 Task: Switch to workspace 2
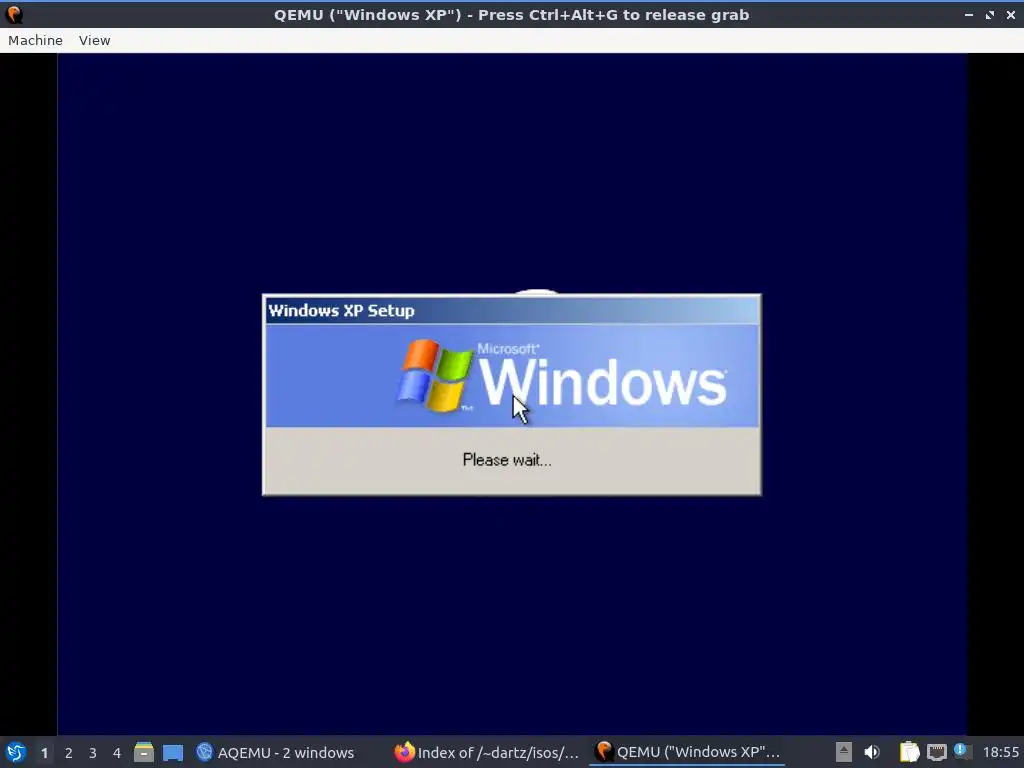69,753
